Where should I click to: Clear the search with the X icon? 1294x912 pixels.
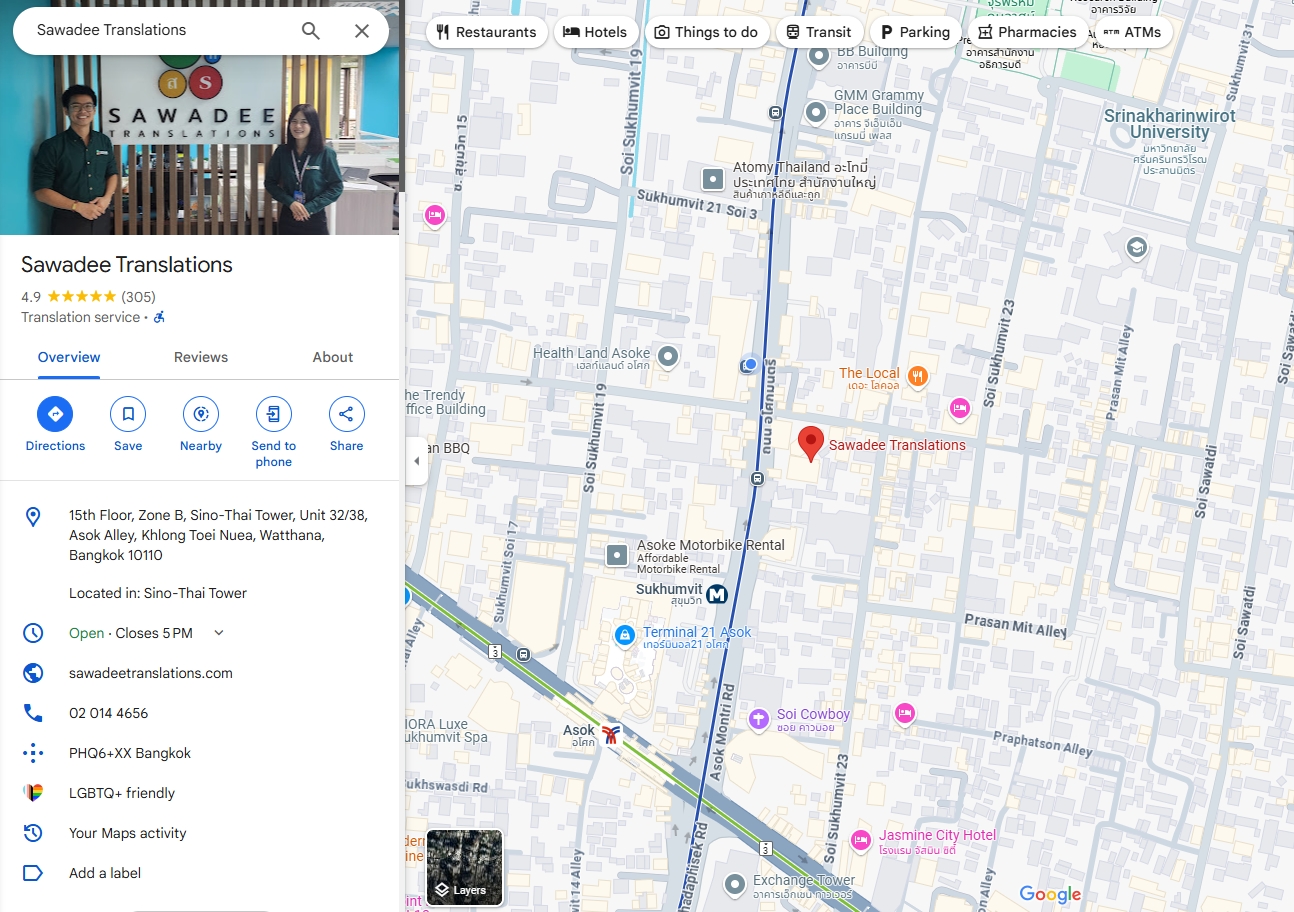point(362,31)
